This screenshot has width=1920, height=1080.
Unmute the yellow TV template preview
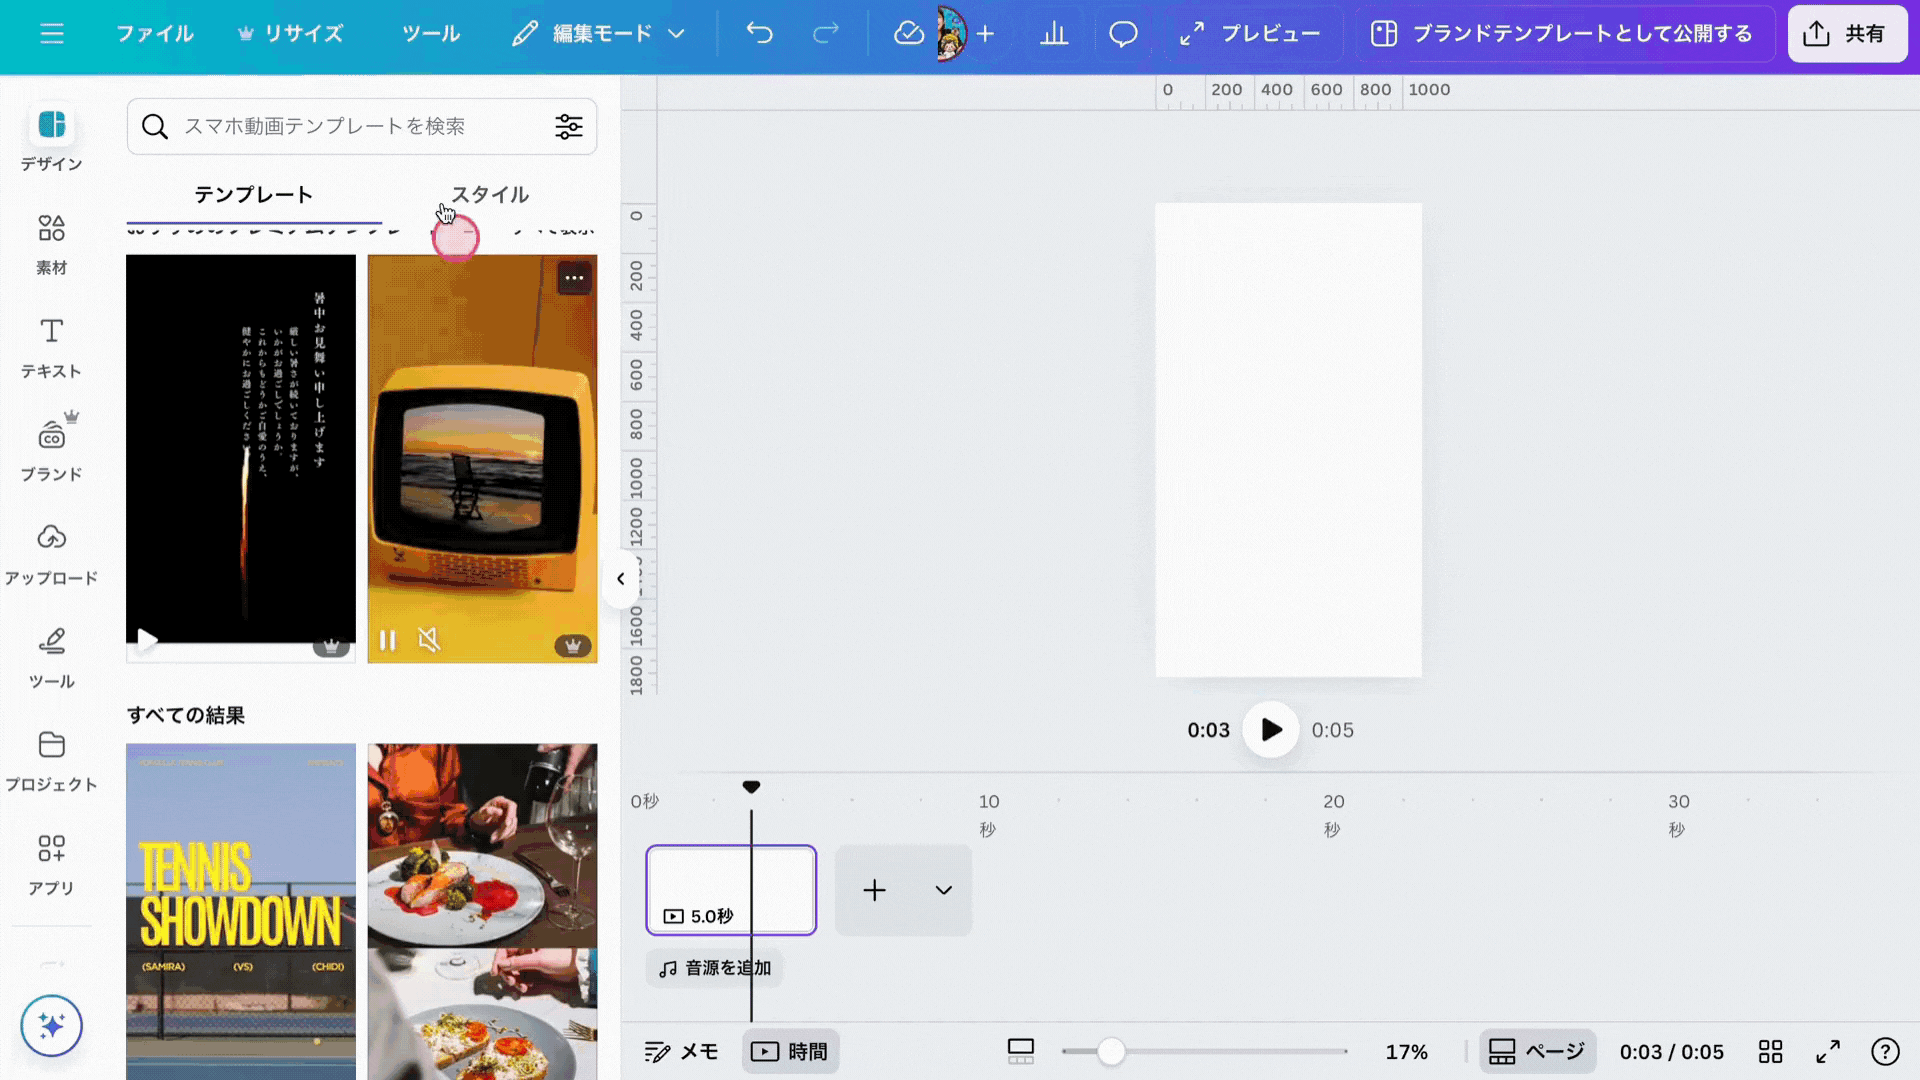click(429, 640)
